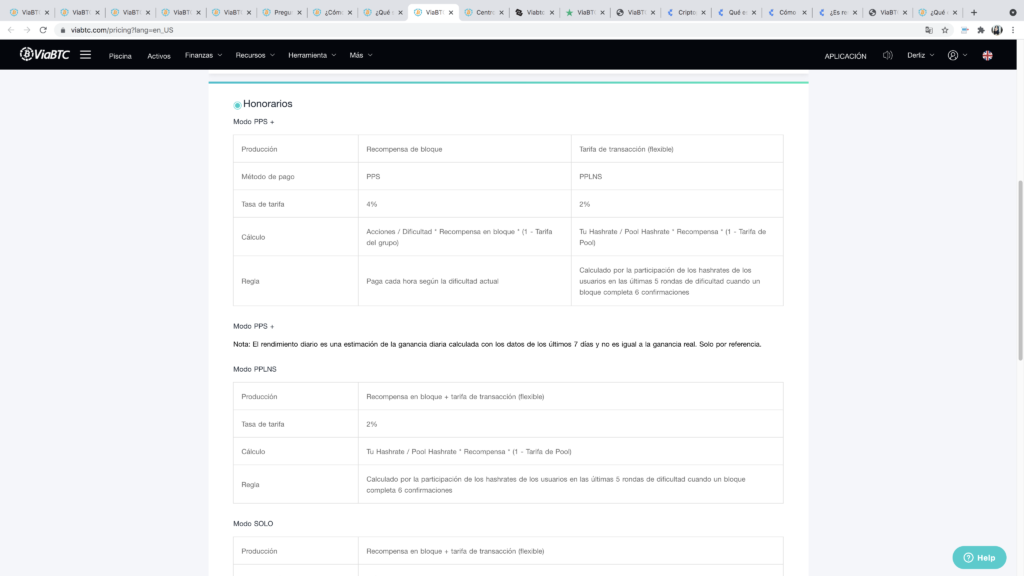This screenshot has height=576, width=1024.
Task: Click 'Paga cada hora según la dificultad actual'
Action: click(432, 281)
